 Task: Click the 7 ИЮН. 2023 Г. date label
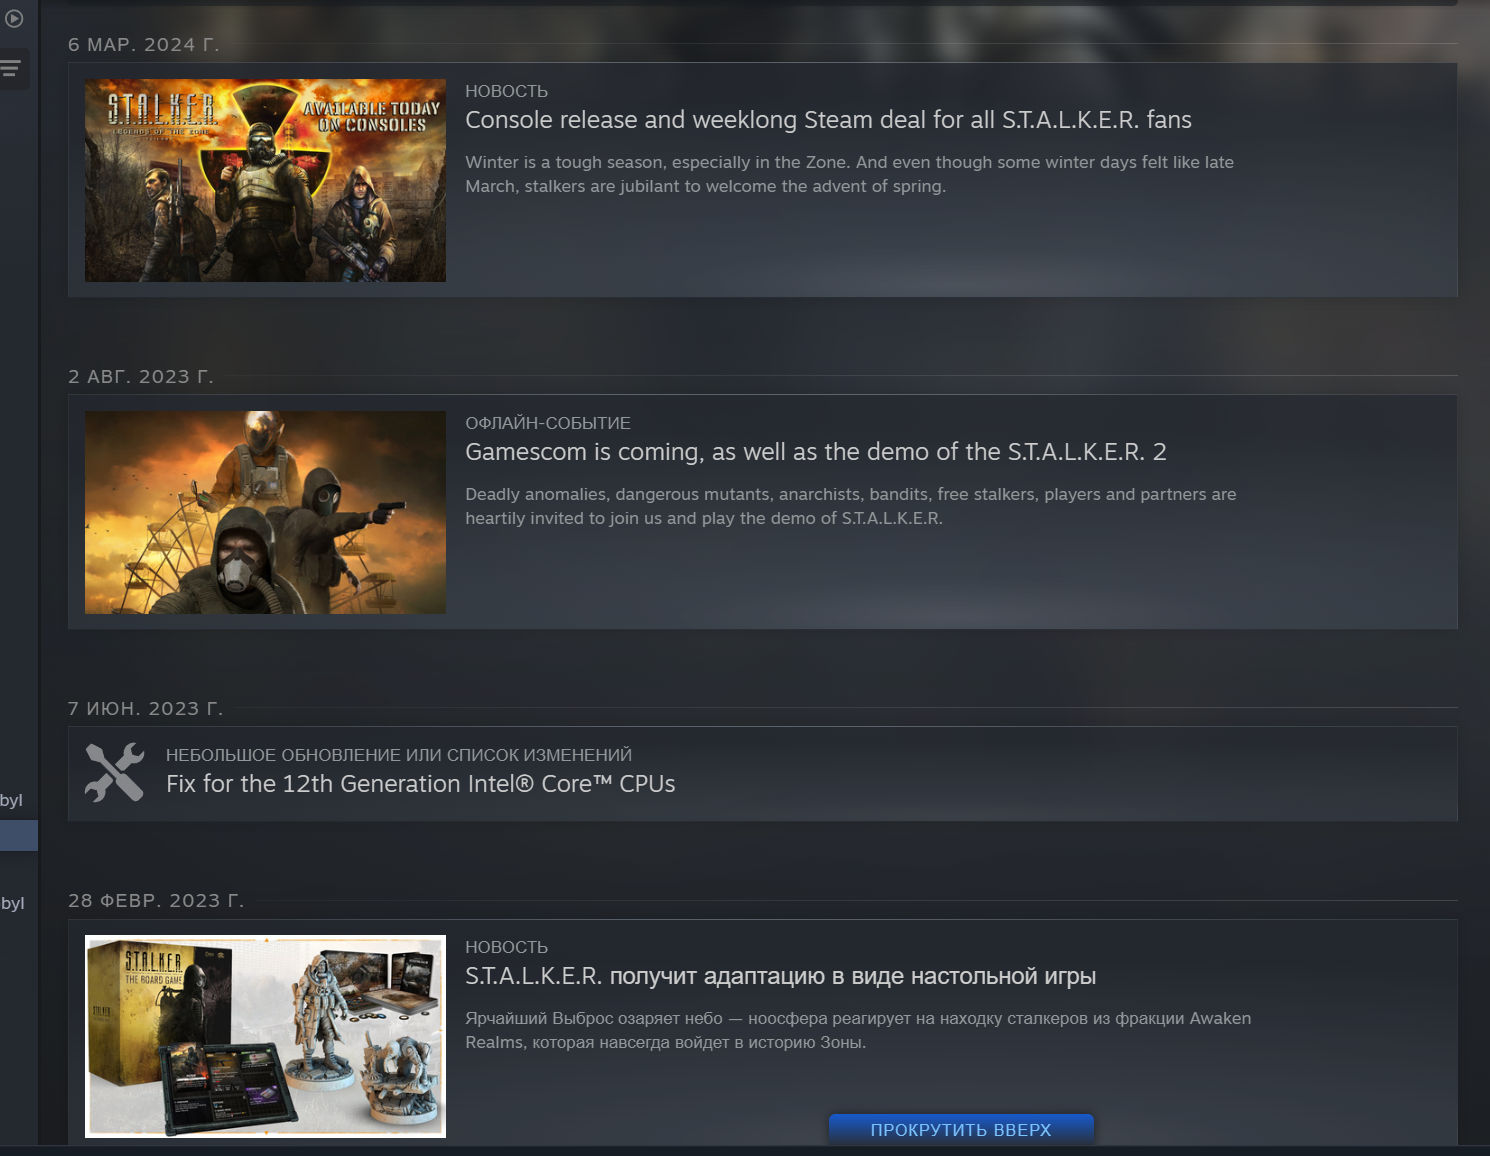(x=146, y=709)
